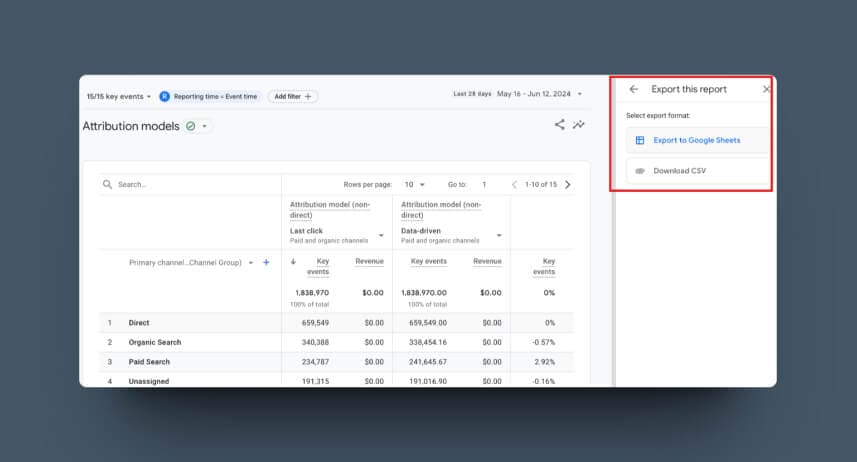Go to the previous page of table rows
Viewport: 857px width, 462px height.
514,184
